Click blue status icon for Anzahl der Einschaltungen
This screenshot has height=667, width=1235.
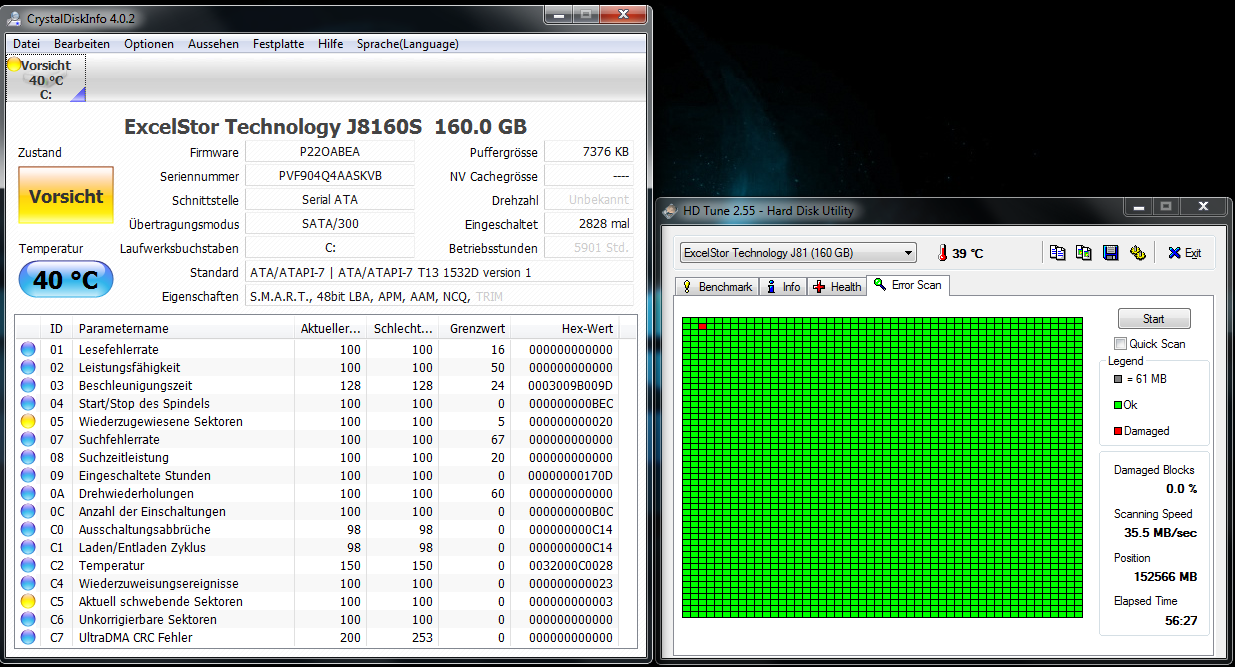pyautogui.click(x=28, y=512)
